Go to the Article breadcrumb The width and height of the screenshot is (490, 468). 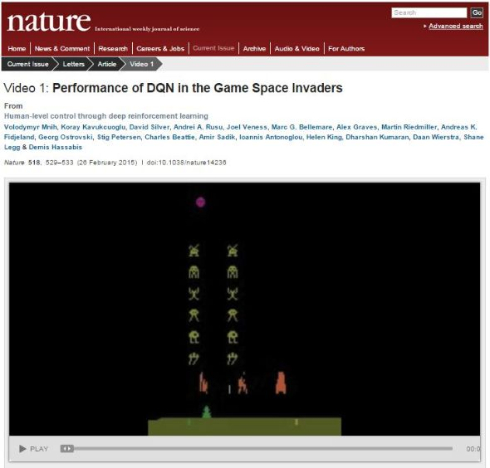(107, 64)
